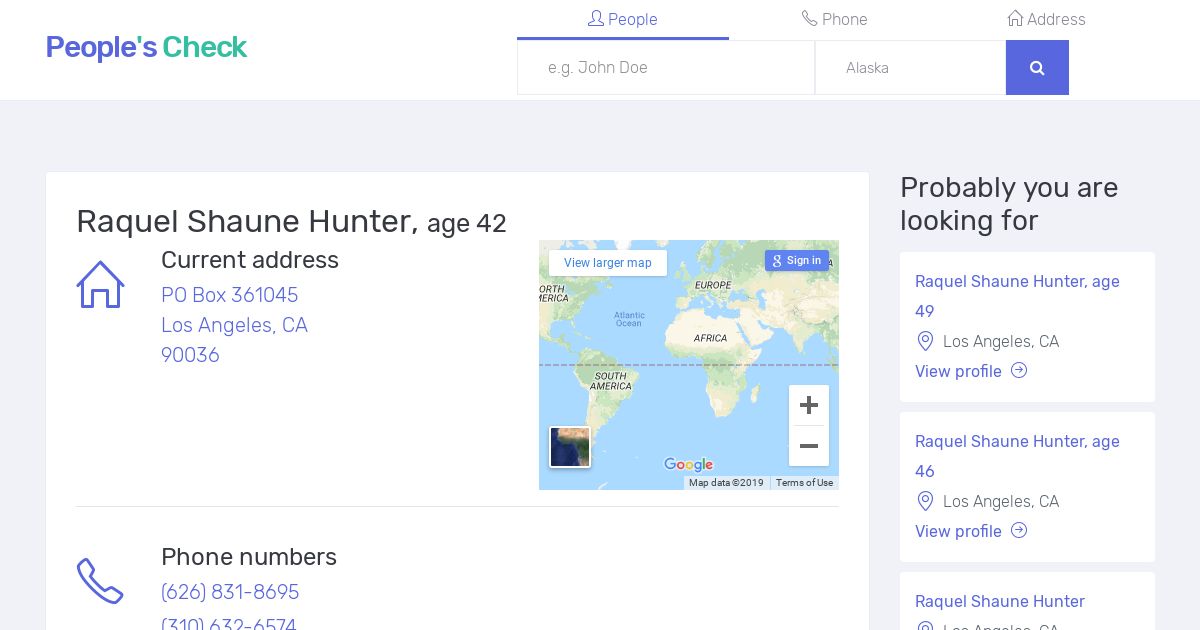Click the location pin in the age 49 card
This screenshot has width=1200, height=630.
pyautogui.click(x=925, y=341)
